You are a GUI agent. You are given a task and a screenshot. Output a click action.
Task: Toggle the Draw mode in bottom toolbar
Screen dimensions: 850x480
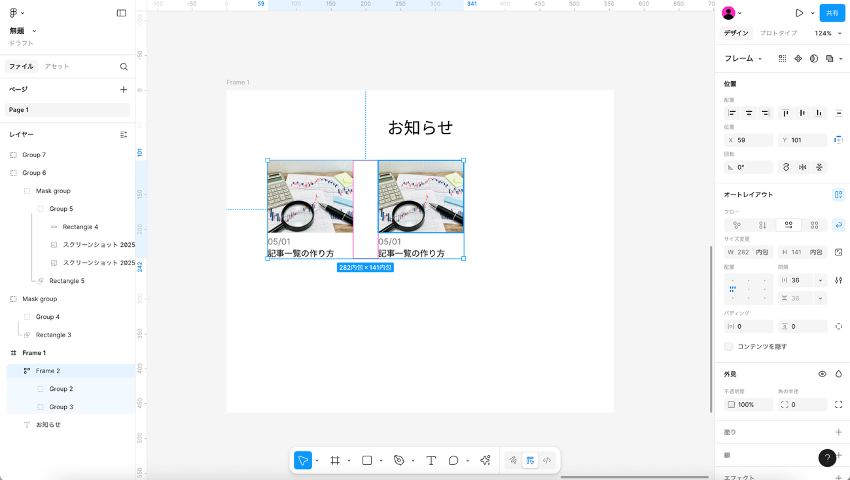pyautogui.click(x=513, y=460)
